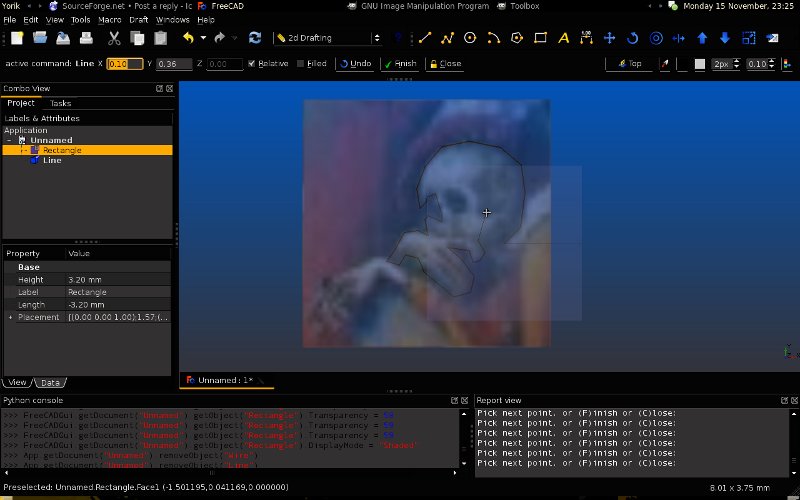Viewport: 800px width, 500px height.
Task: Select the Draft Line tool icon
Action: (x=425, y=39)
